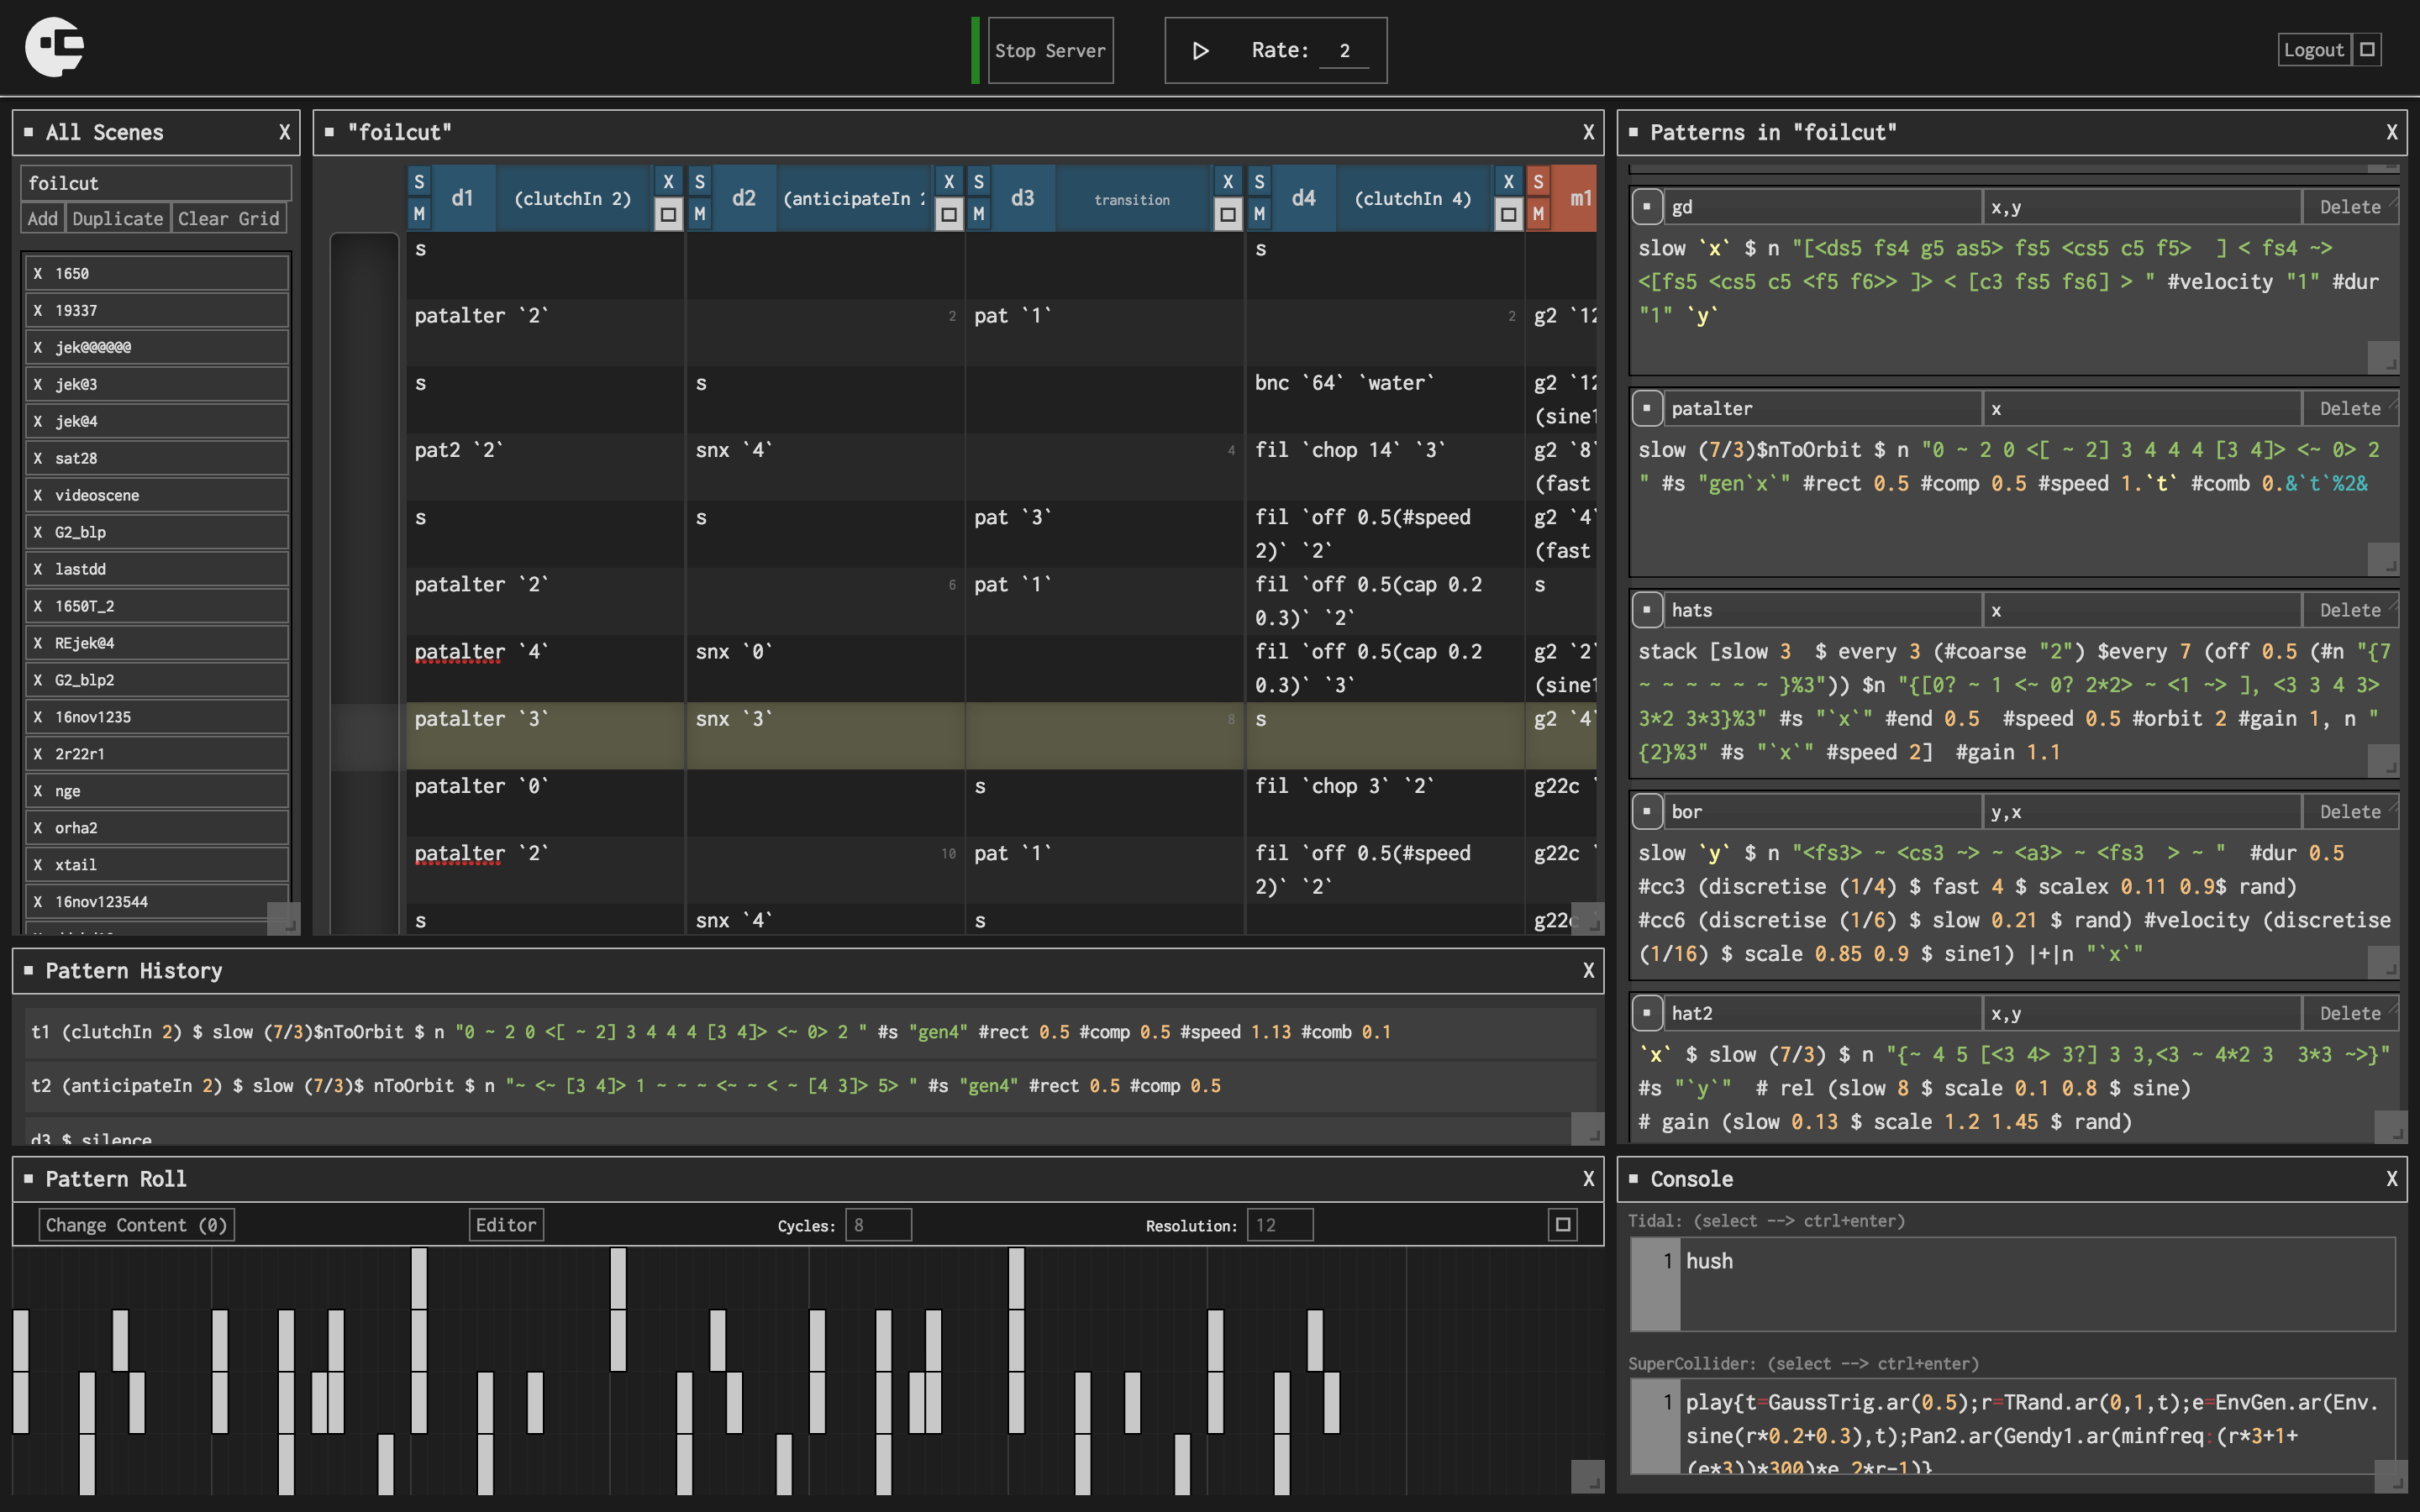Collapse the gd pattern with its square toggle
The width and height of the screenshot is (2420, 1512).
(x=1646, y=207)
